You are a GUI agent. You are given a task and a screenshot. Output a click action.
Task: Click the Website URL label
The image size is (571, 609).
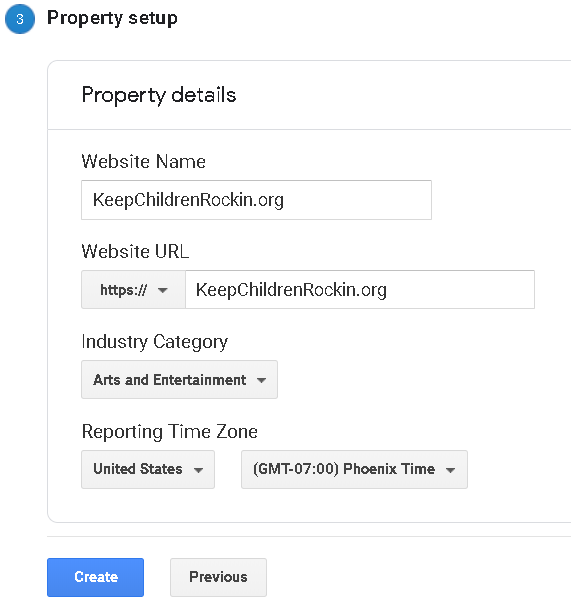135,251
